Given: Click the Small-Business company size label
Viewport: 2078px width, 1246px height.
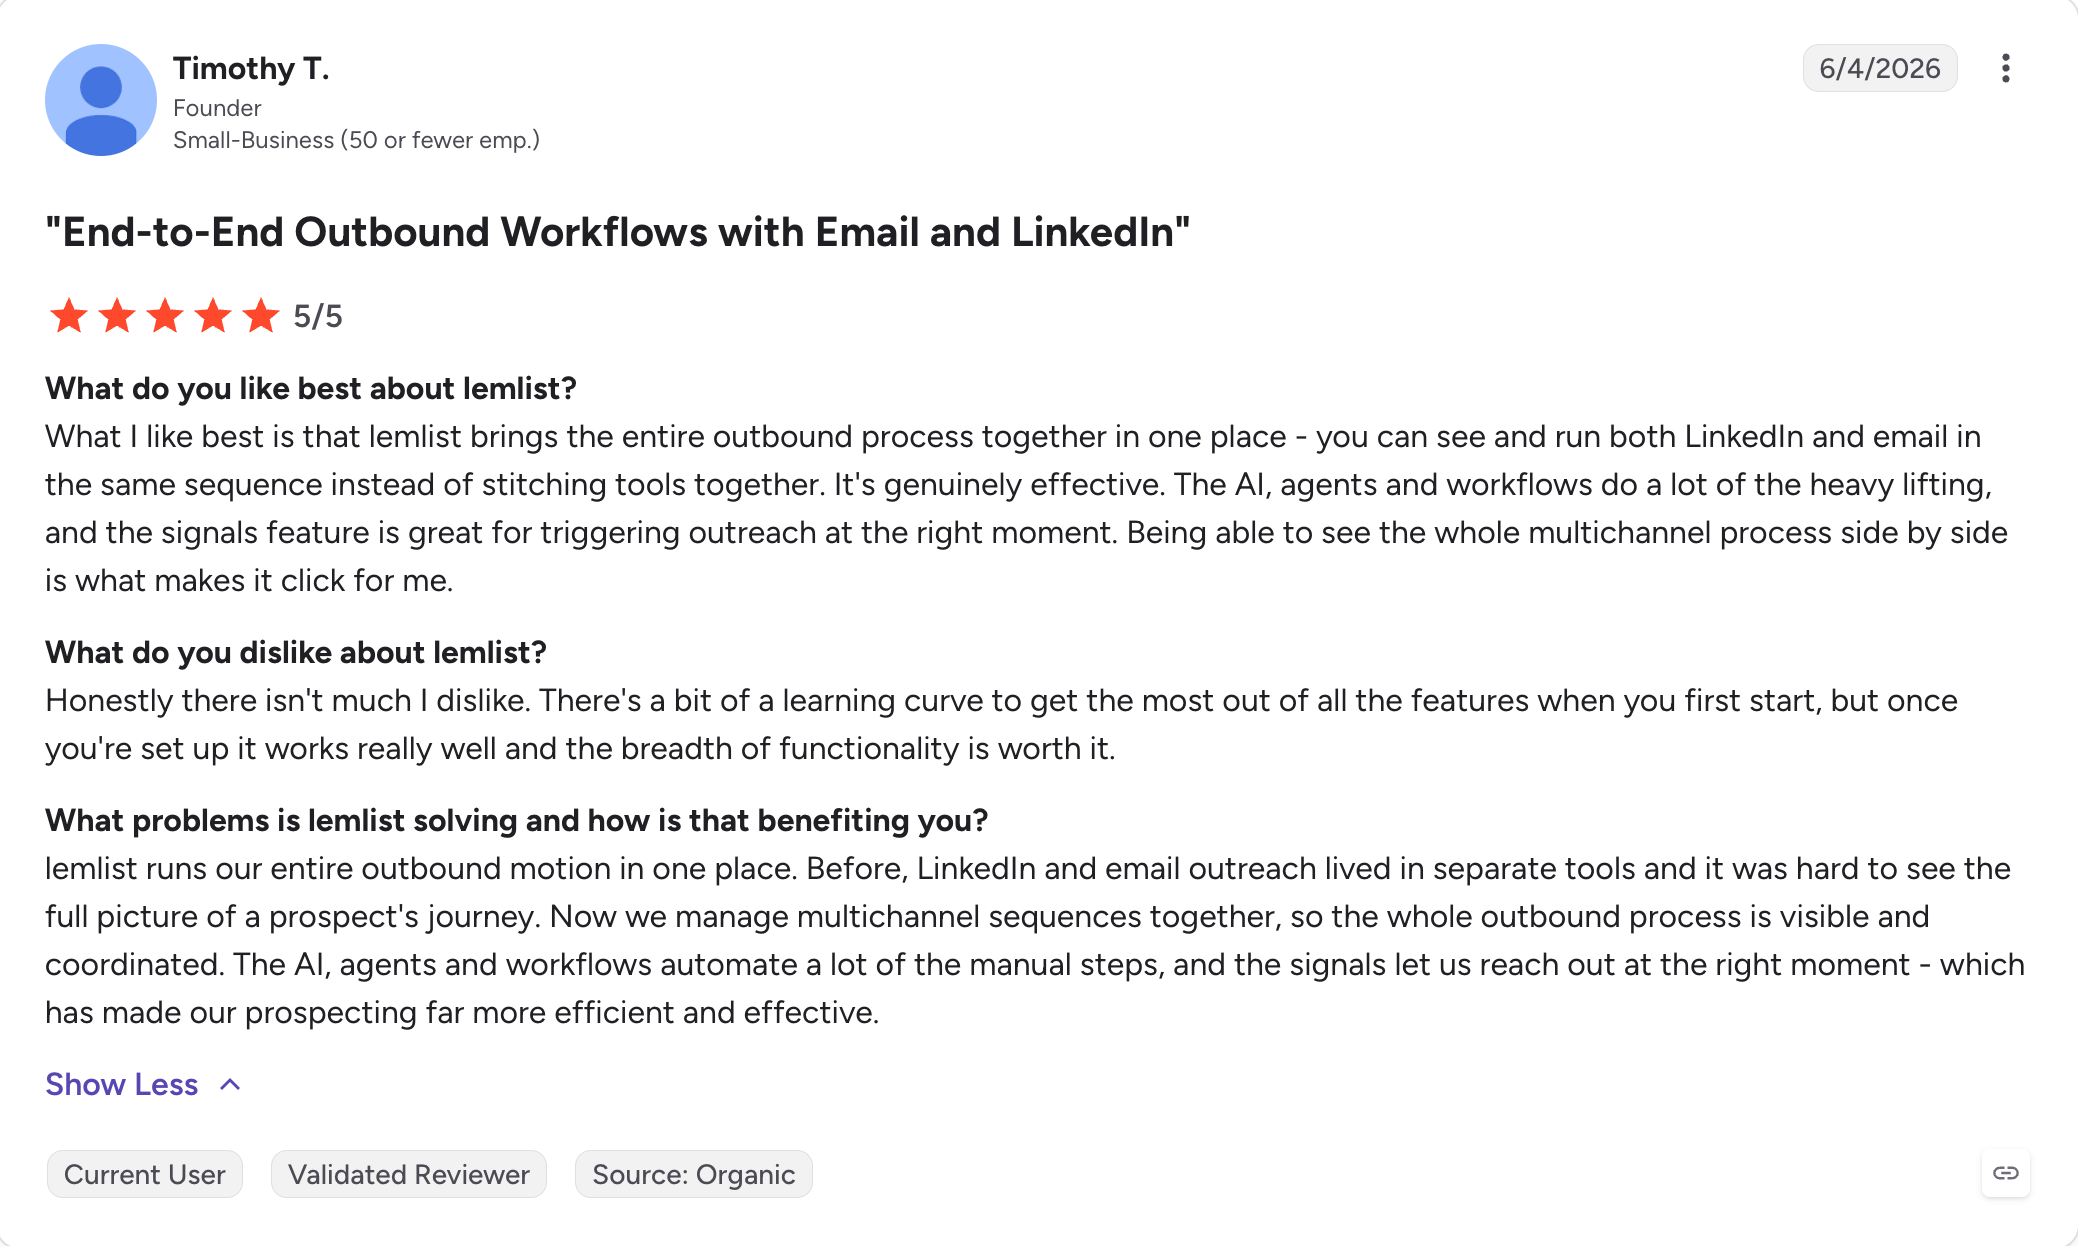Looking at the screenshot, I should (x=356, y=140).
